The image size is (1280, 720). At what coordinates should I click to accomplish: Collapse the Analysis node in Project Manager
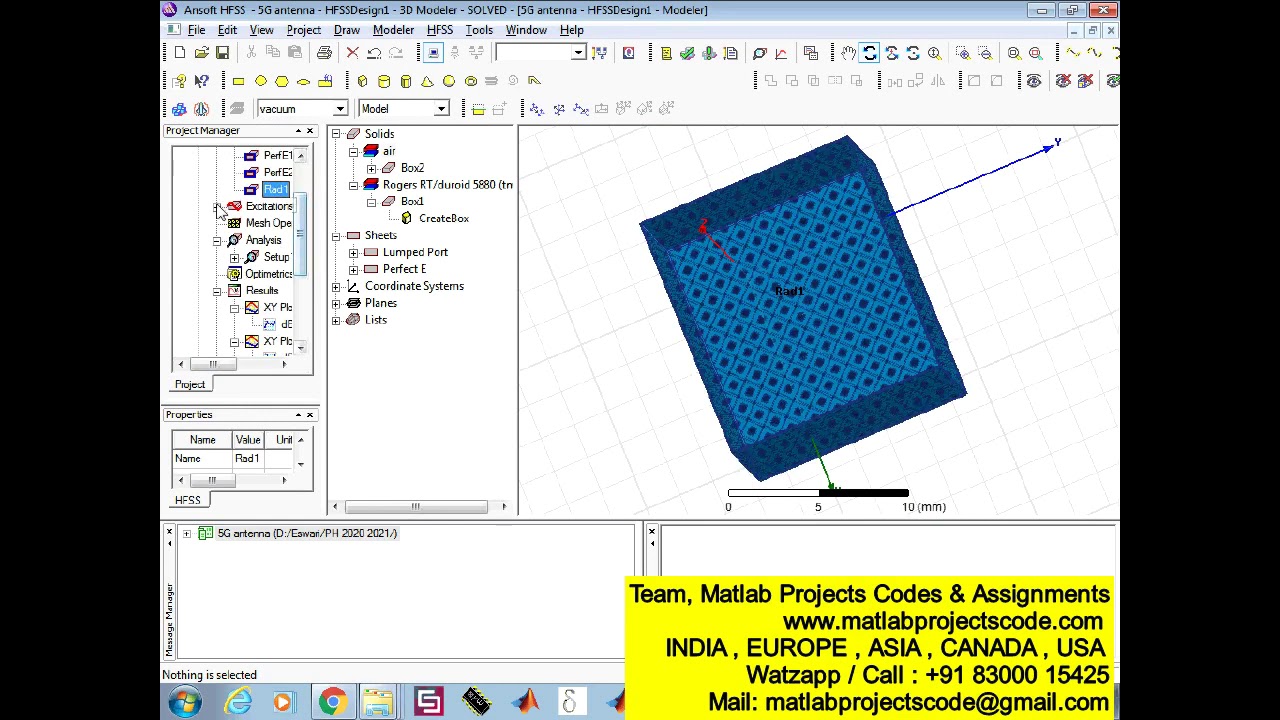[217, 240]
